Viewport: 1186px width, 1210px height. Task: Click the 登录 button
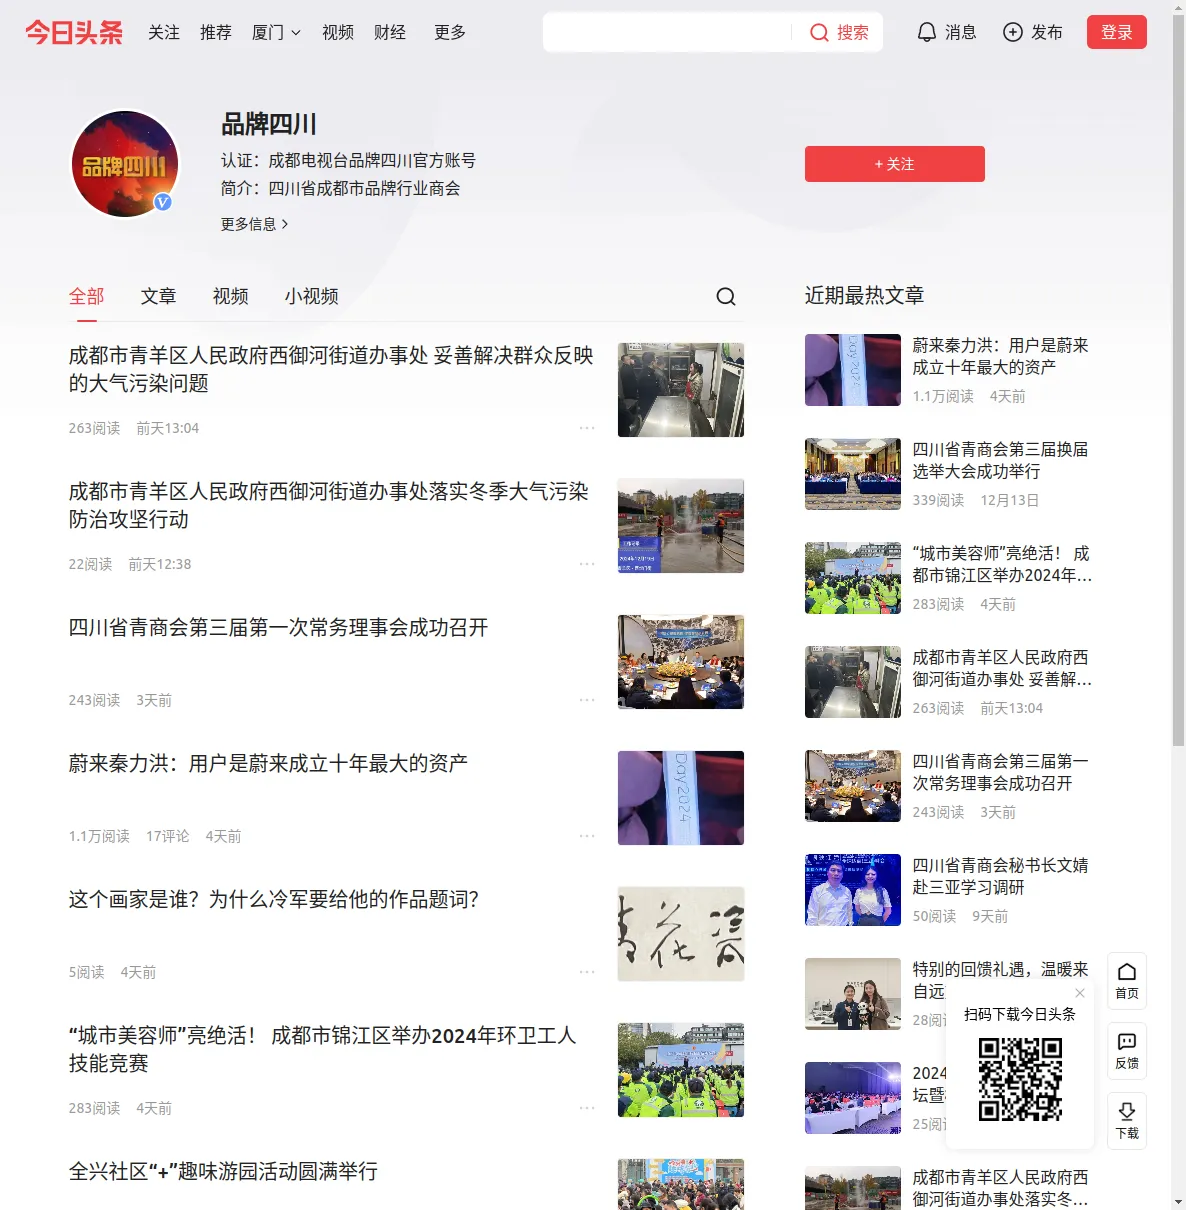point(1117,32)
